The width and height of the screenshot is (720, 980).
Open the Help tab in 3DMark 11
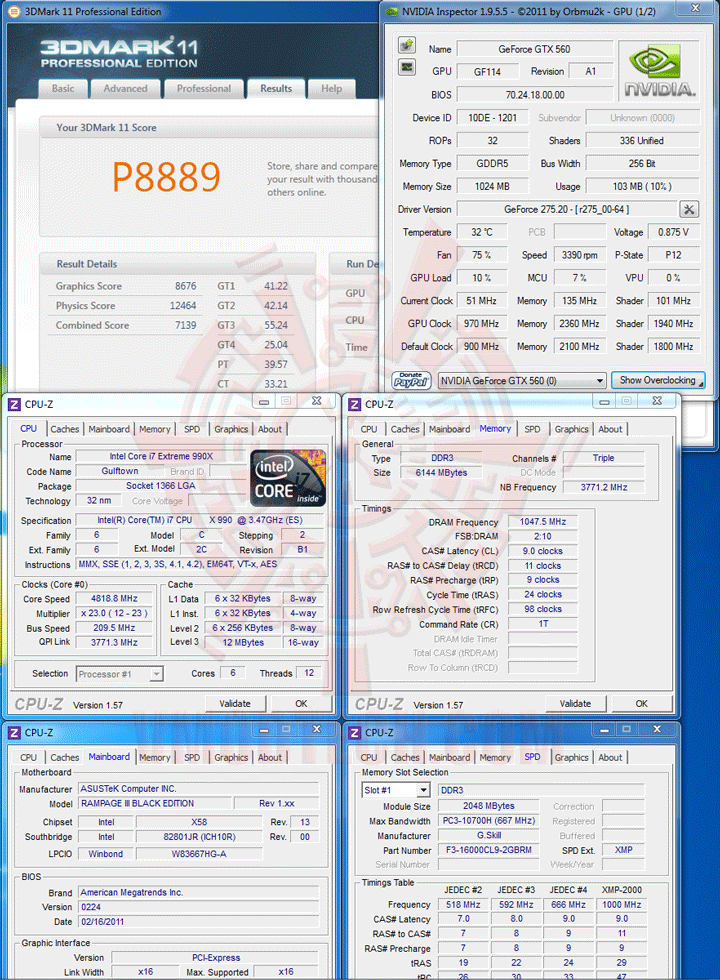tap(332, 89)
